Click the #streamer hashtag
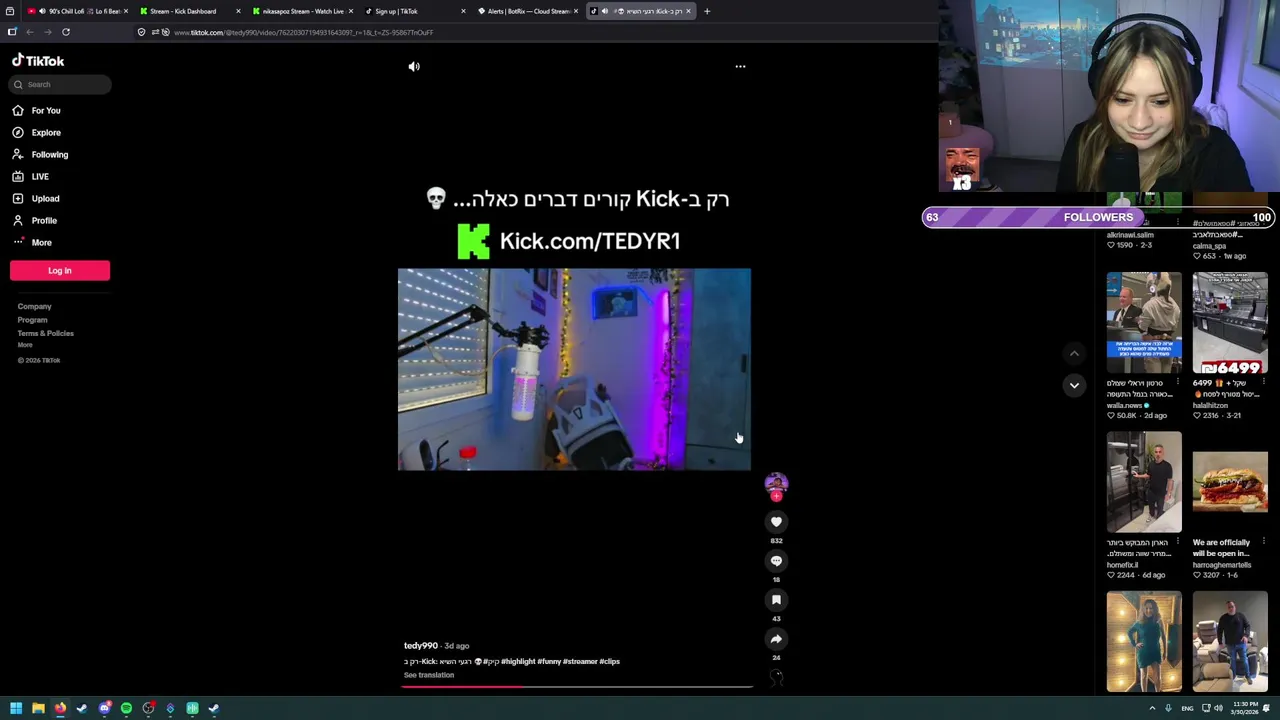 tap(580, 661)
